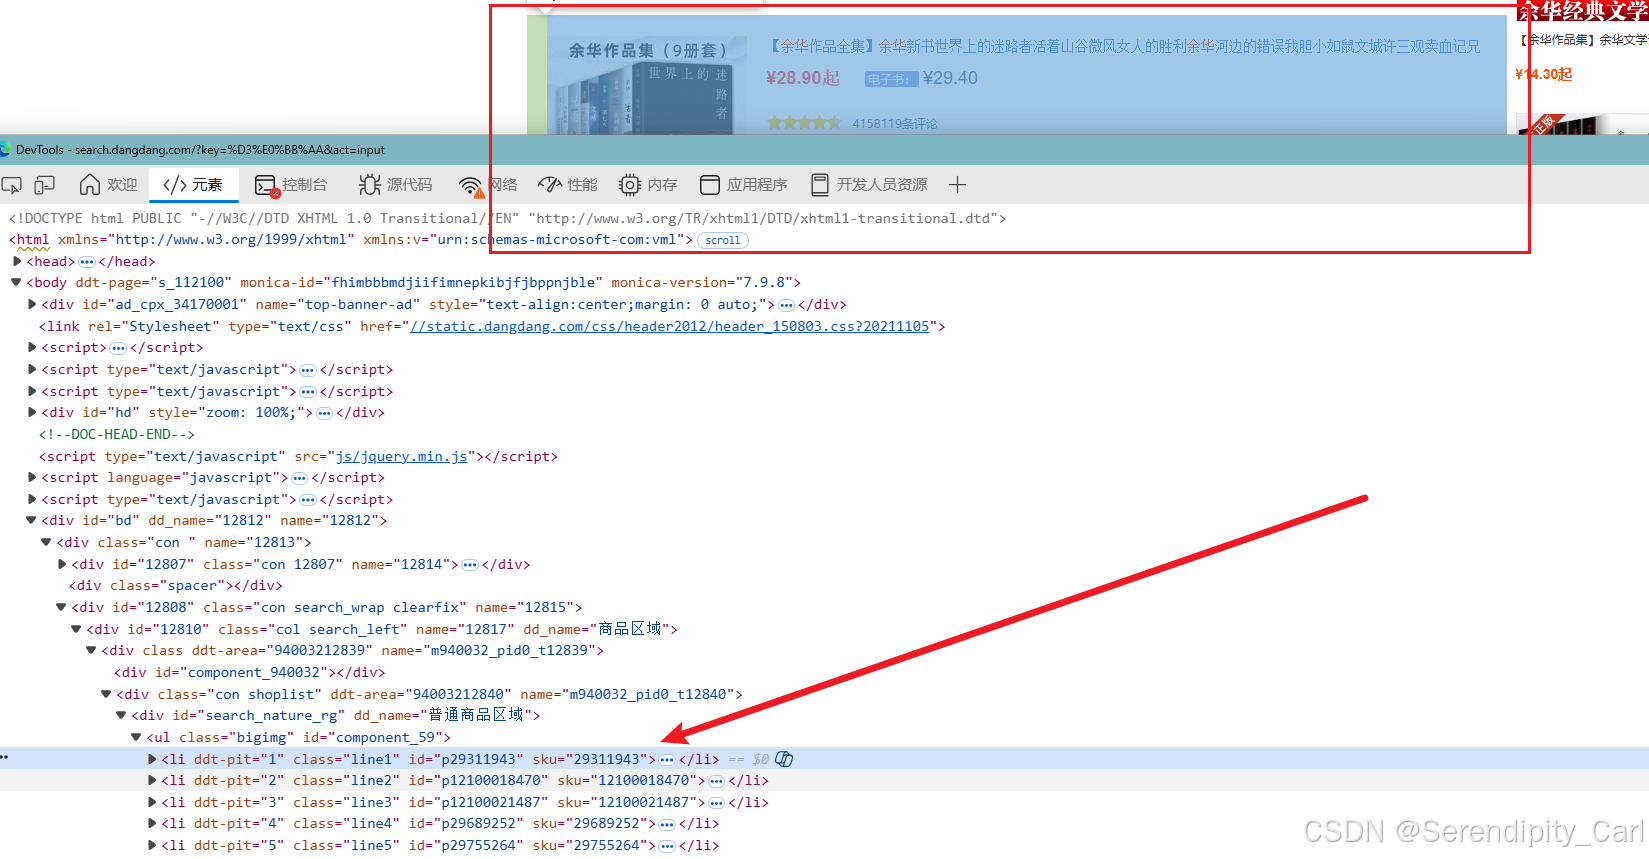Click ellipsis in the head element
Screen dimensions: 1649x859
pos(87,262)
